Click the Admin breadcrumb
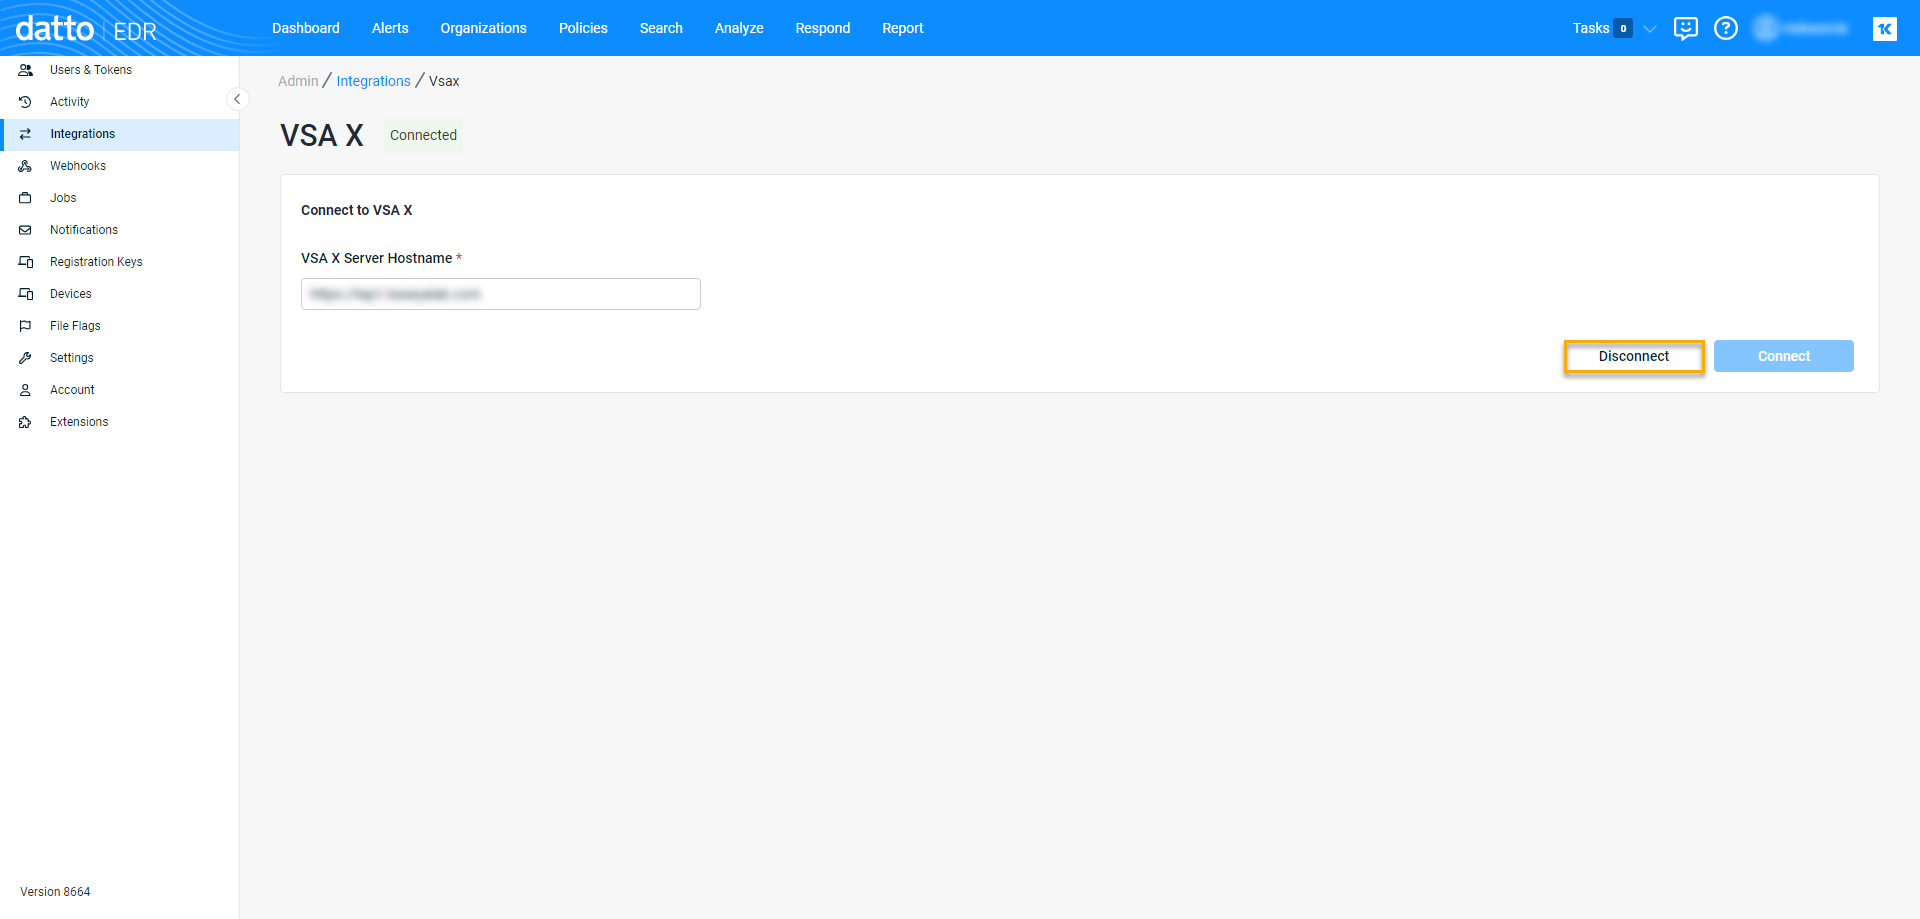 [x=298, y=81]
